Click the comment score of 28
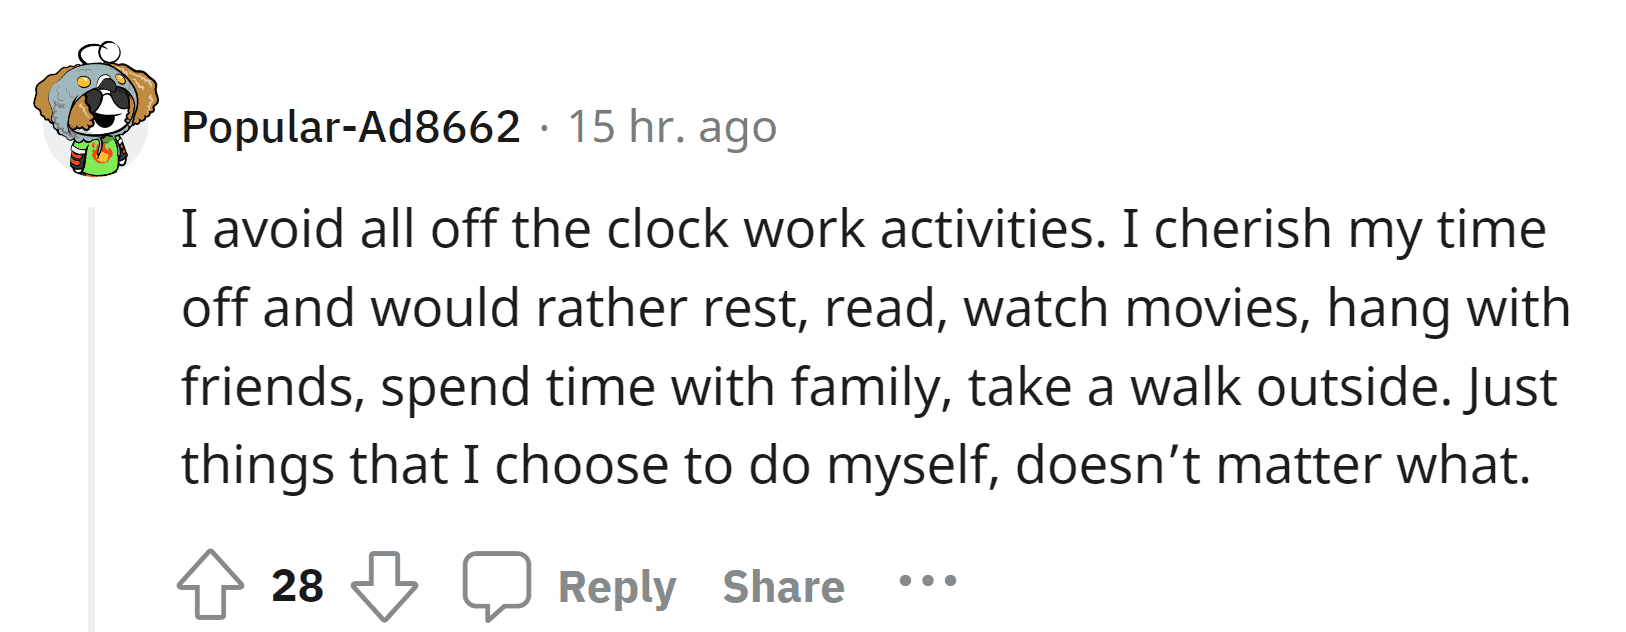The height and width of the screenshot is (632, 1626). (x=297, y=586)
